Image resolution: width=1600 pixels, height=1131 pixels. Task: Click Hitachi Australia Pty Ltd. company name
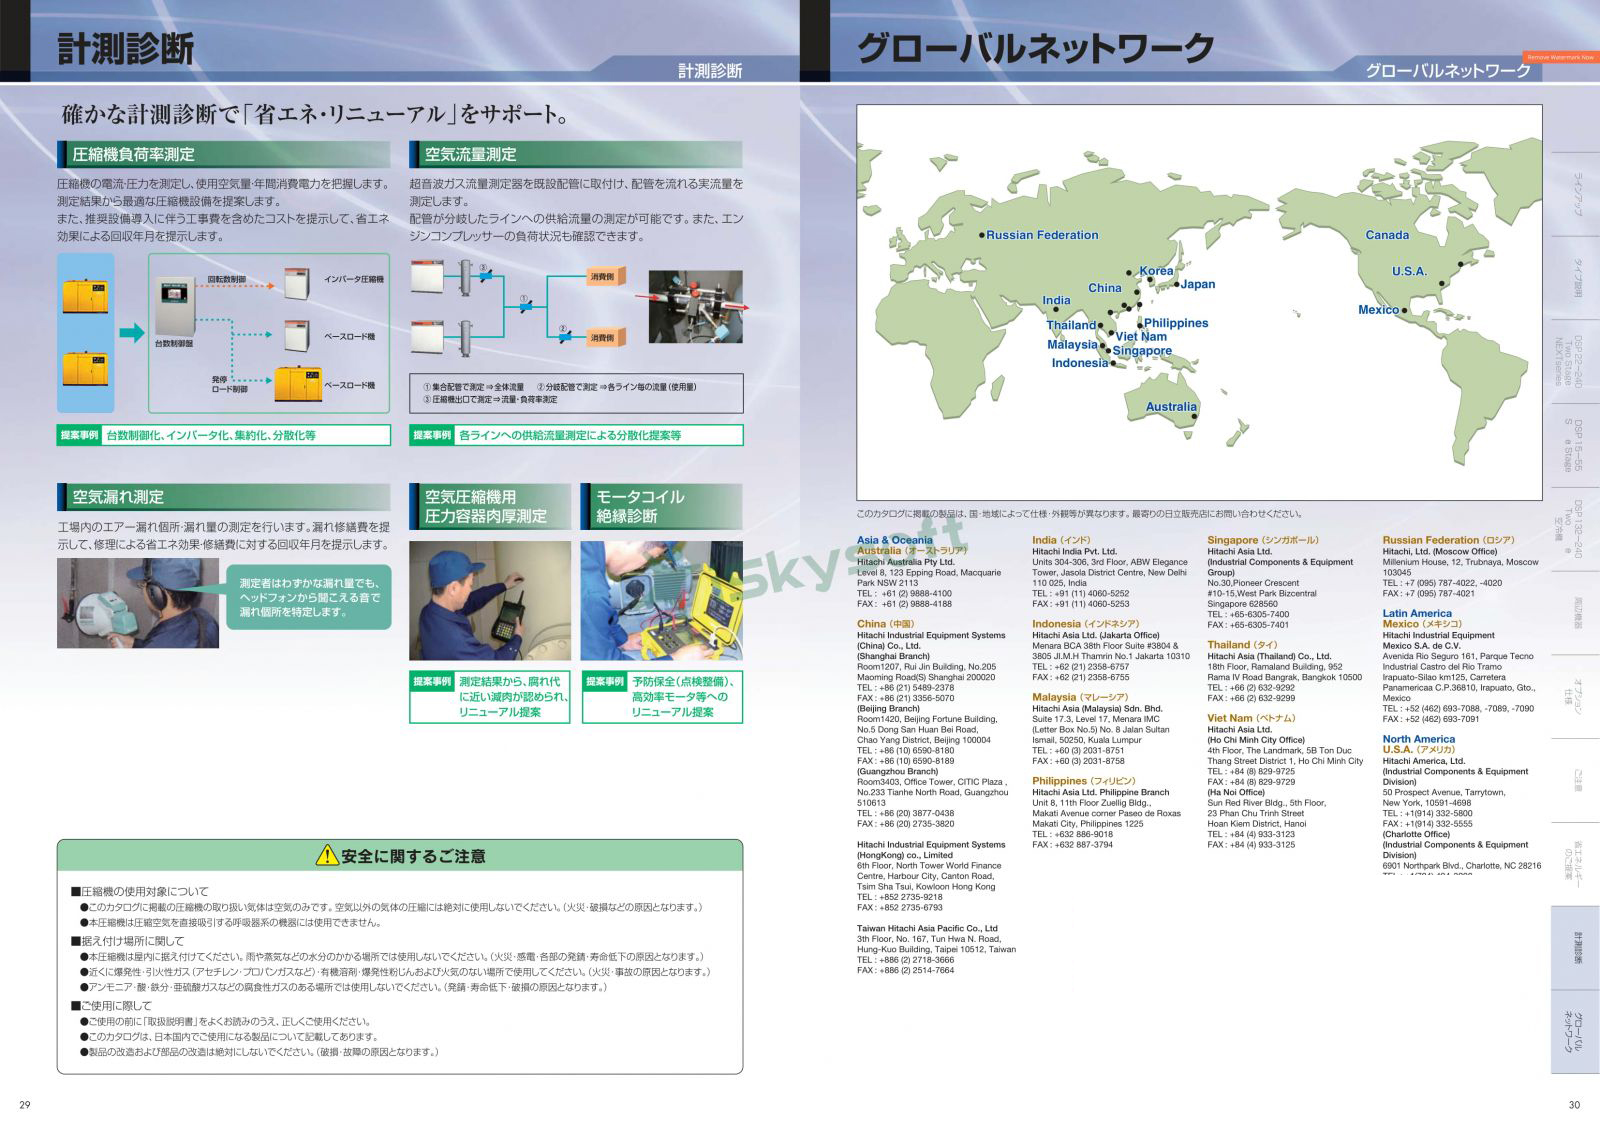906,562
